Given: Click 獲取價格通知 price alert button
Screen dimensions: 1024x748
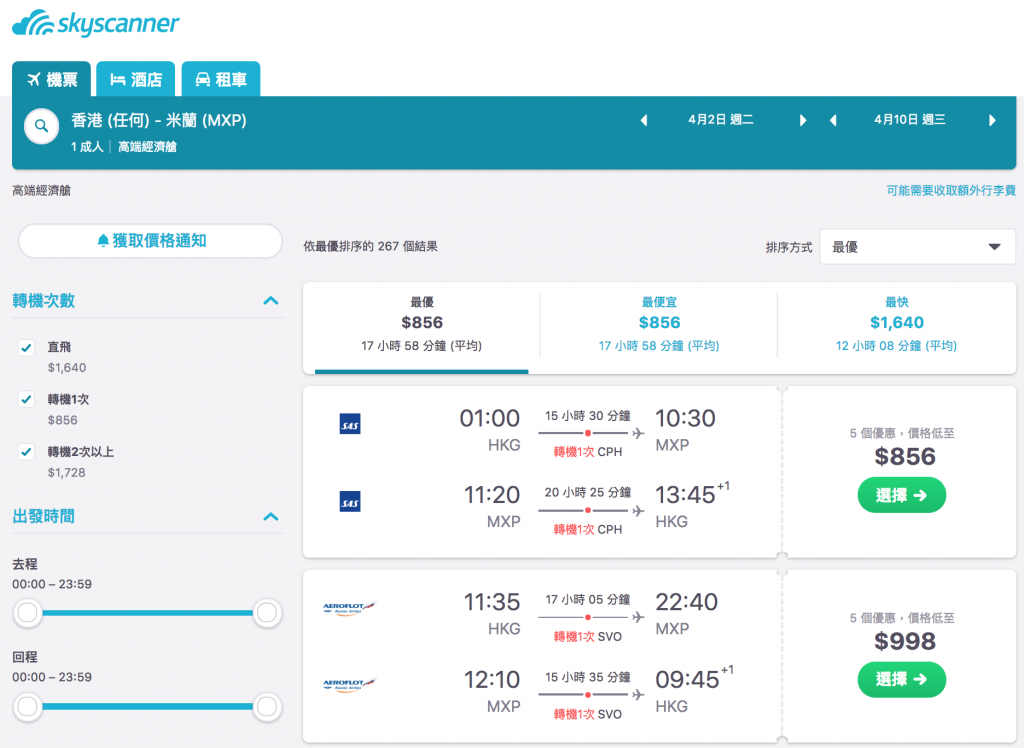Looking at the screenshot, I should [x=150, y=241].
